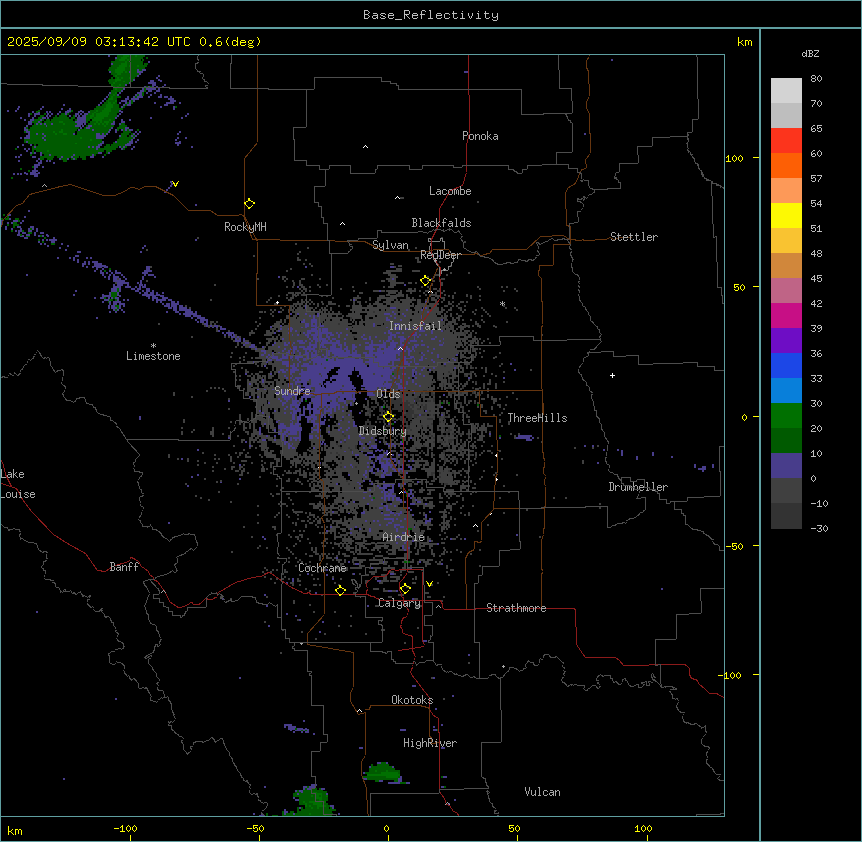Pick the bright green swatch in dBZ legend
The width and height of the screenshot is (862, 842).
[786, 416]
